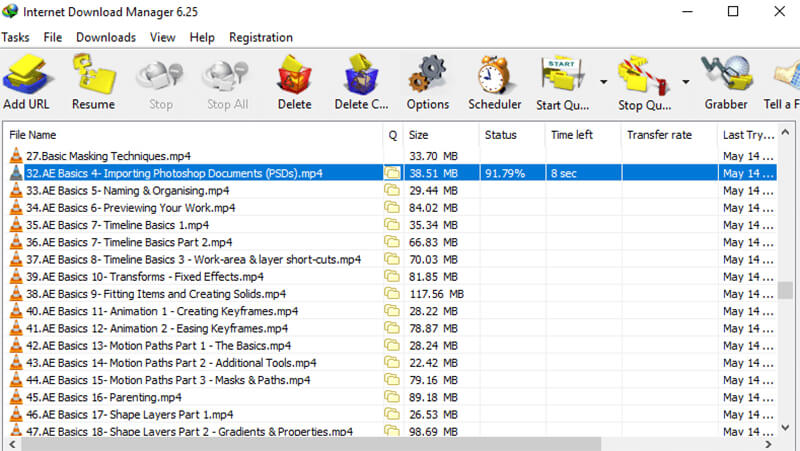Click the Stop Queue icon

[x=643, y=76]
